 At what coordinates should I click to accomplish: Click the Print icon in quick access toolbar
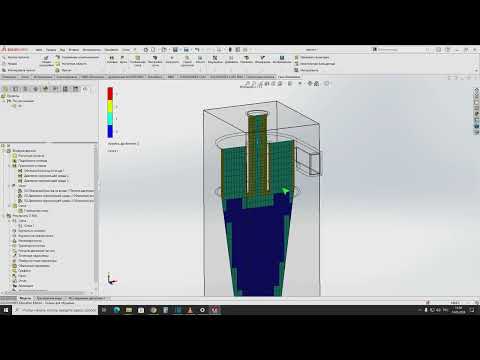[x=186, y=50]
